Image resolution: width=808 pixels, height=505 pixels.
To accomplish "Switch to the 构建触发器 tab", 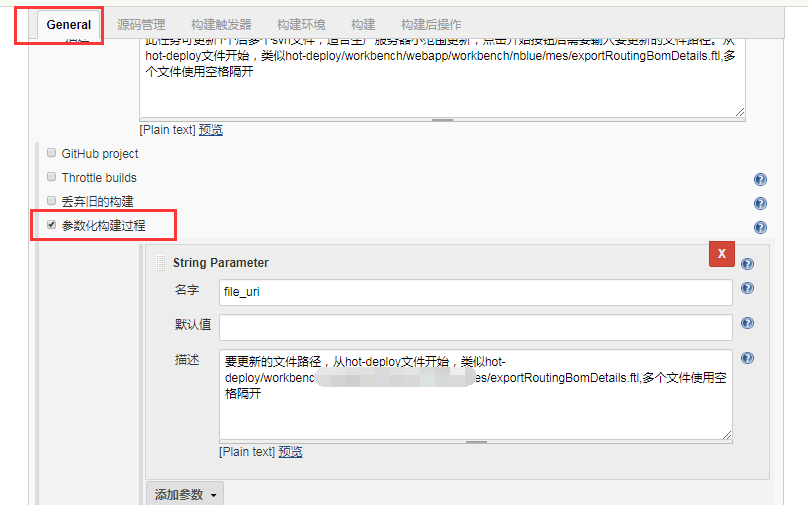I will [221, 24].
